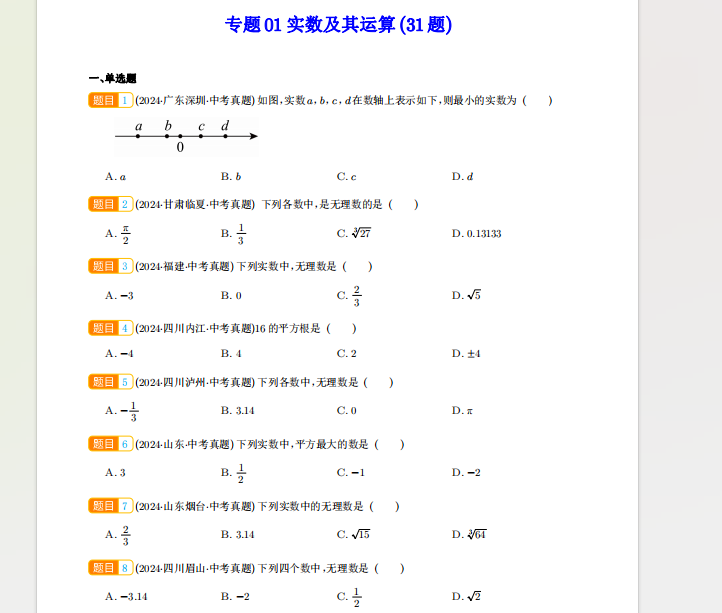Select option B. 3.14 in question 7

coord(238,535)
